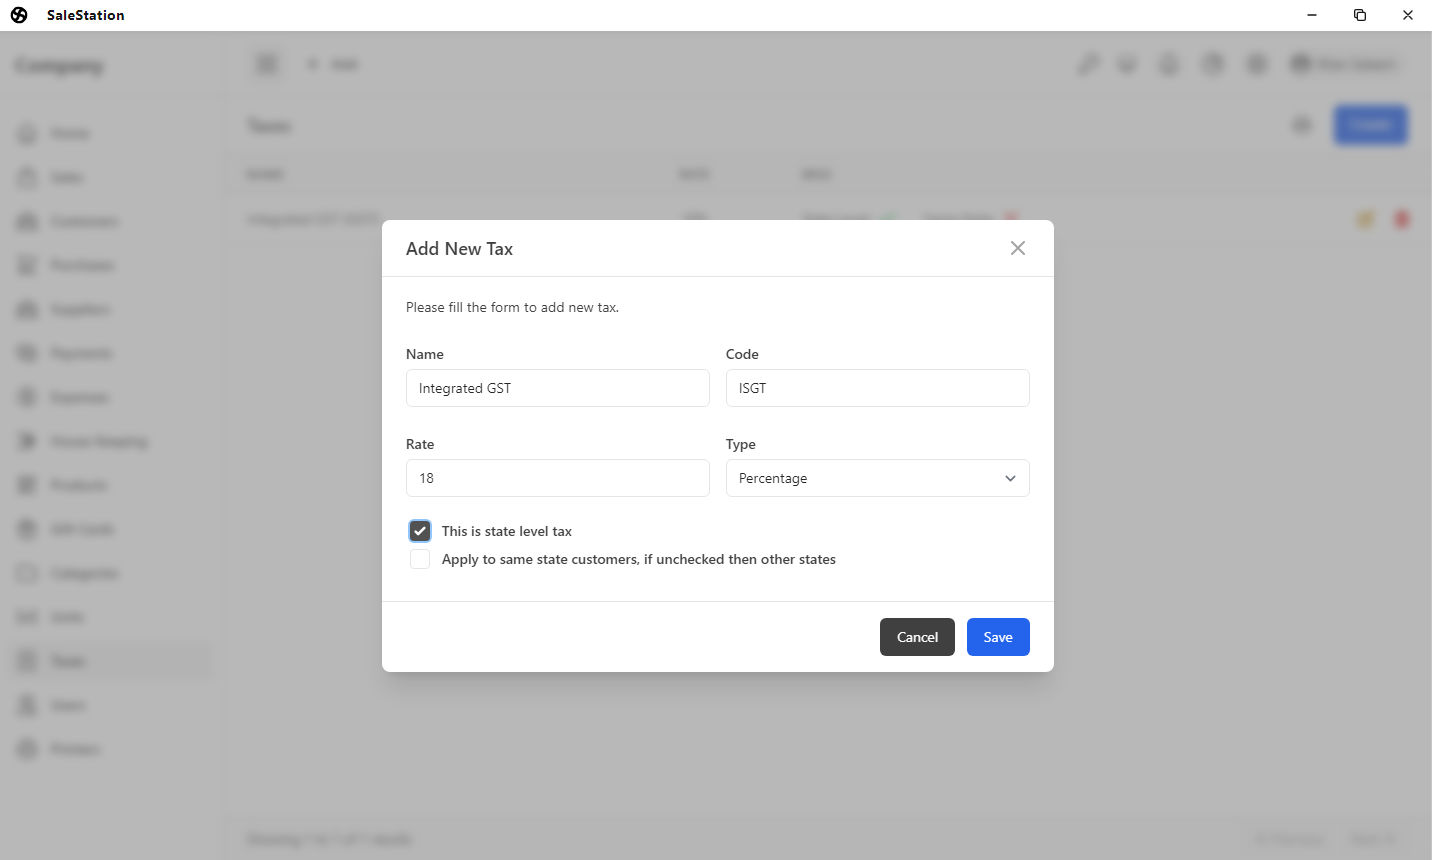Image resolution: width=1432 pixels, height=860 pixels.
Task: Click the yellow edit icon in tax row
Action: pyautogui.click(x=1365, y=219)
